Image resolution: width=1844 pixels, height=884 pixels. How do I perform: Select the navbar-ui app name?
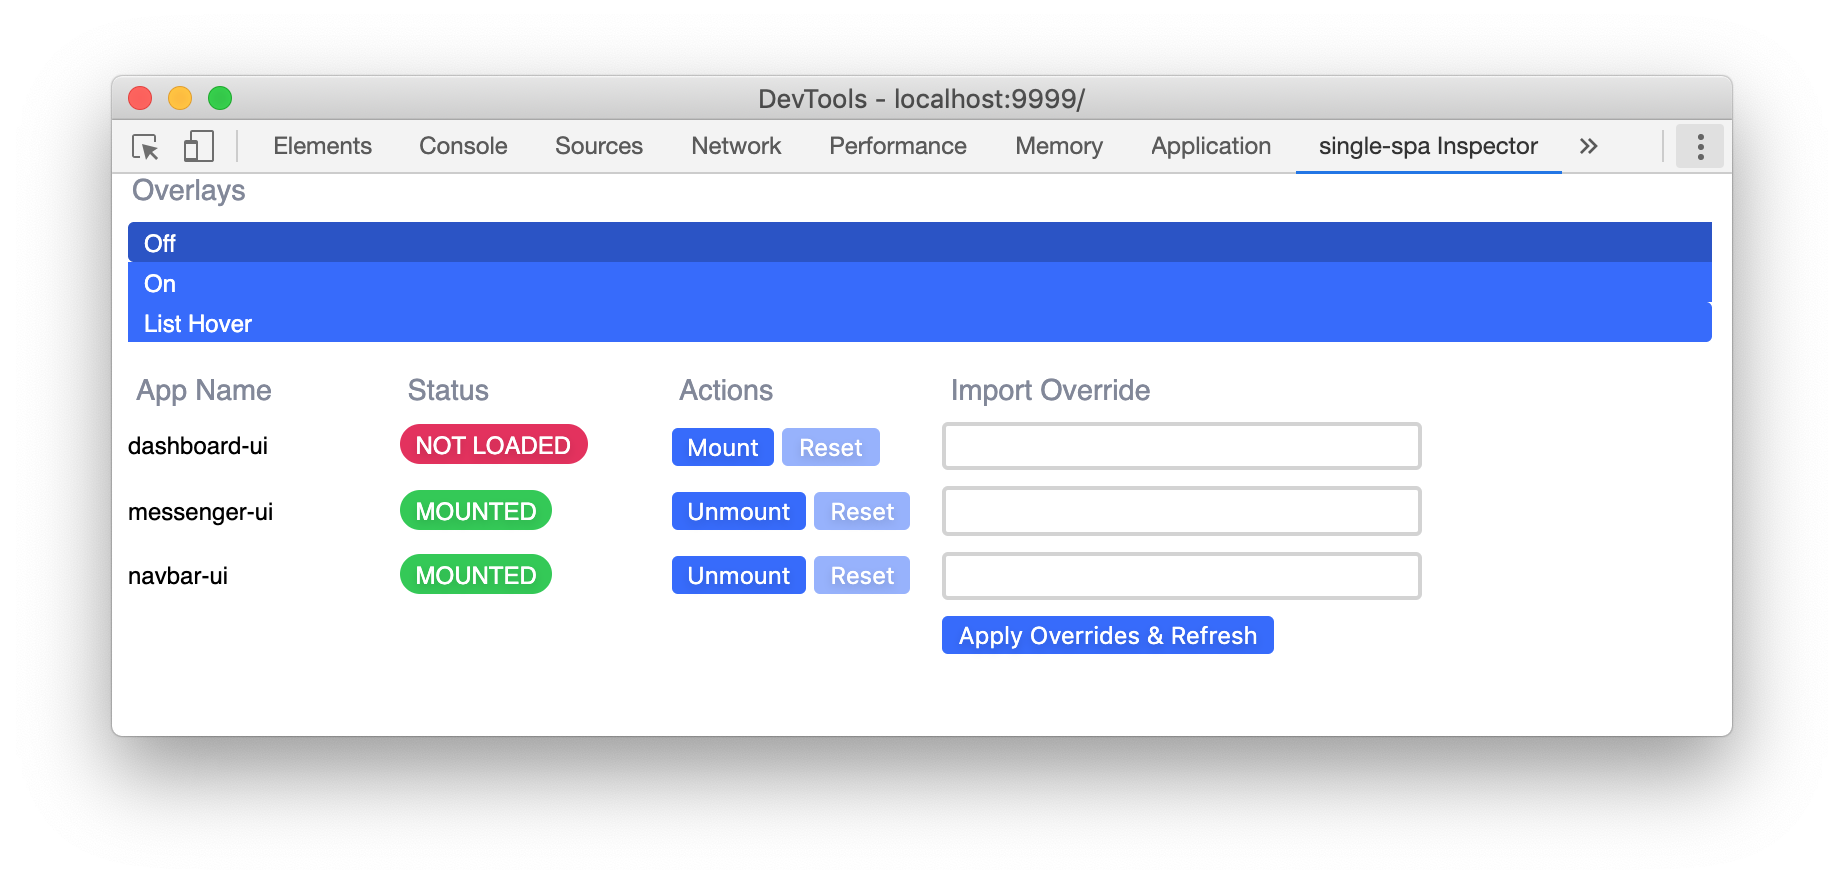tap(178, 576)
